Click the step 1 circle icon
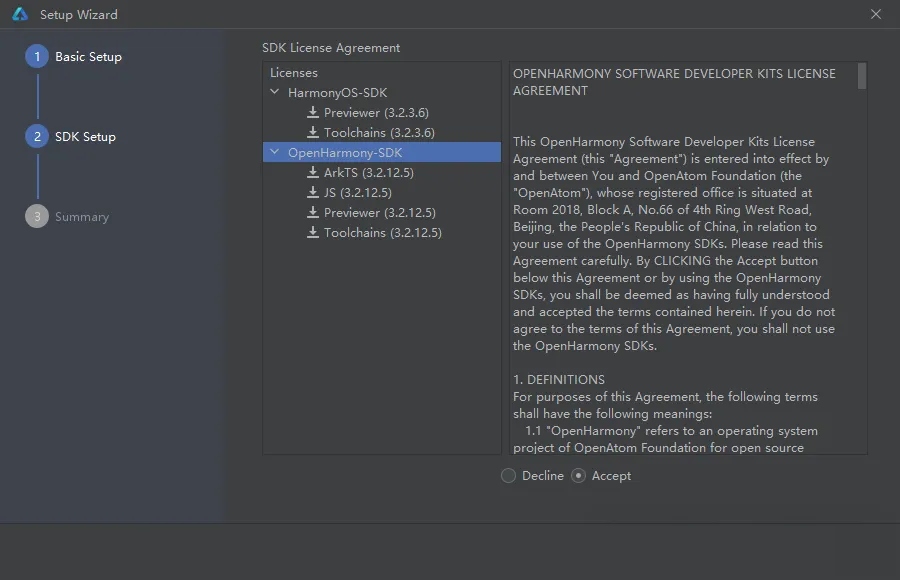 (37, 56)
